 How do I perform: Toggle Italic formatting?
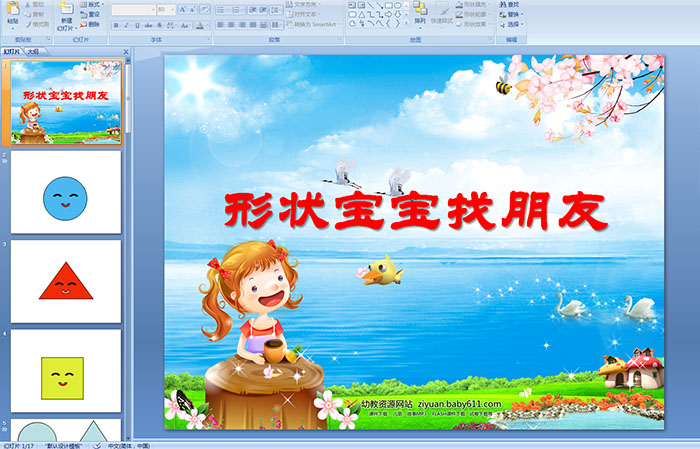126,25
